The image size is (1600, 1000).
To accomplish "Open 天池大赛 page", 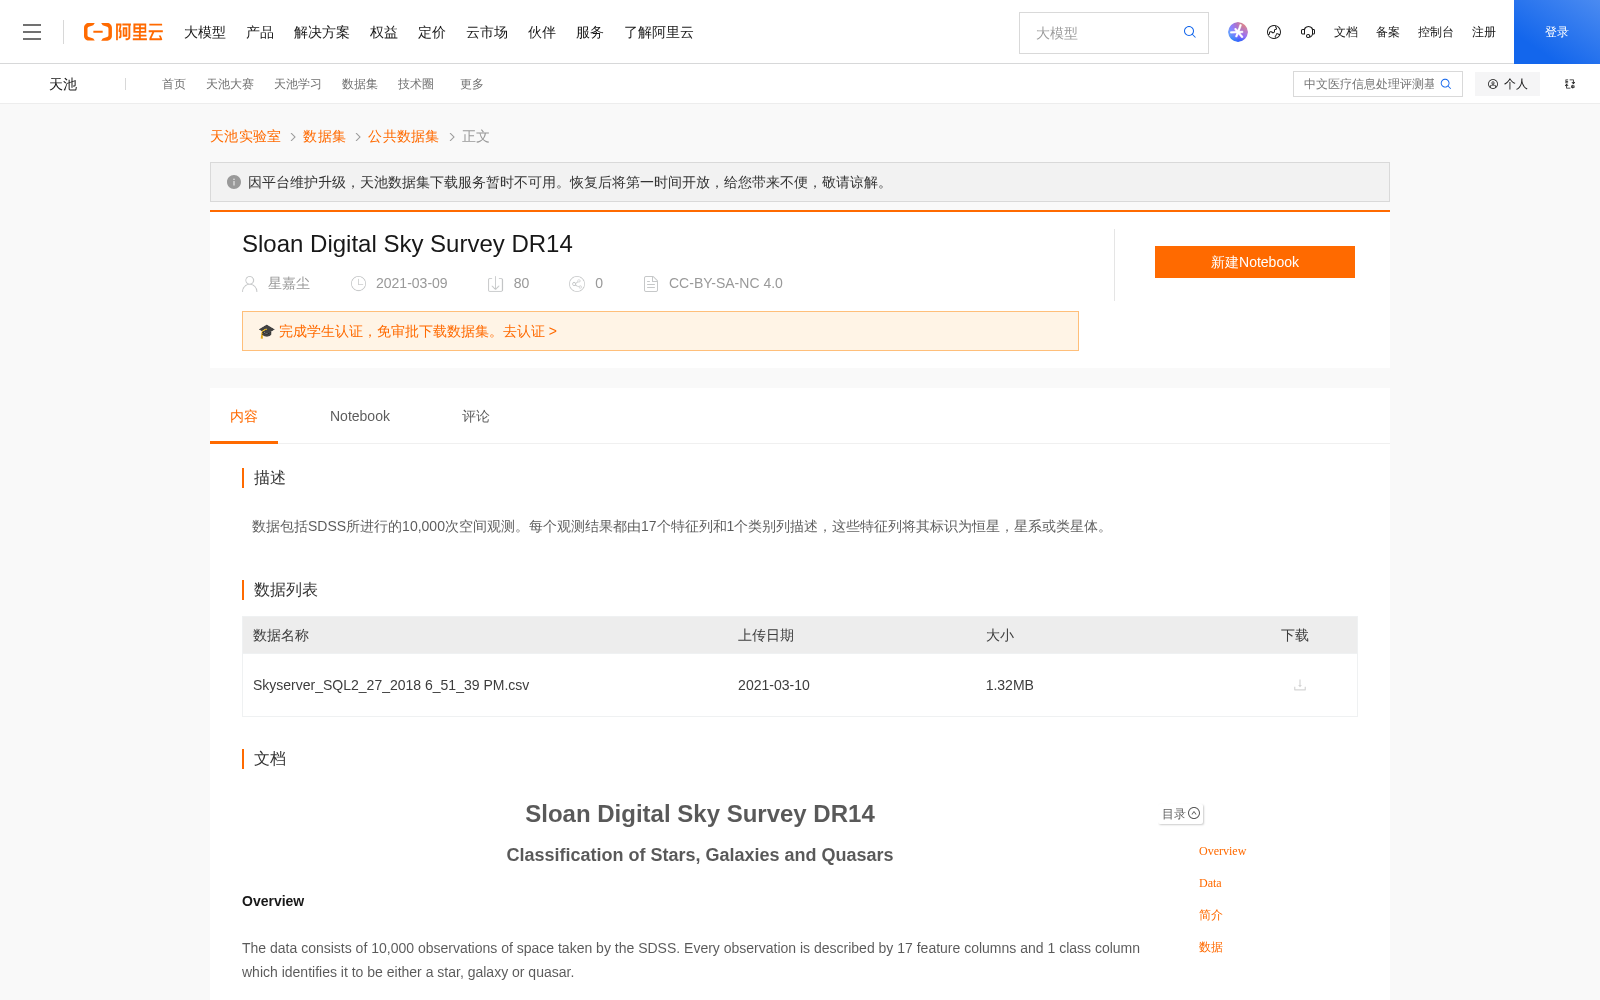I will [x=230, y=84].
